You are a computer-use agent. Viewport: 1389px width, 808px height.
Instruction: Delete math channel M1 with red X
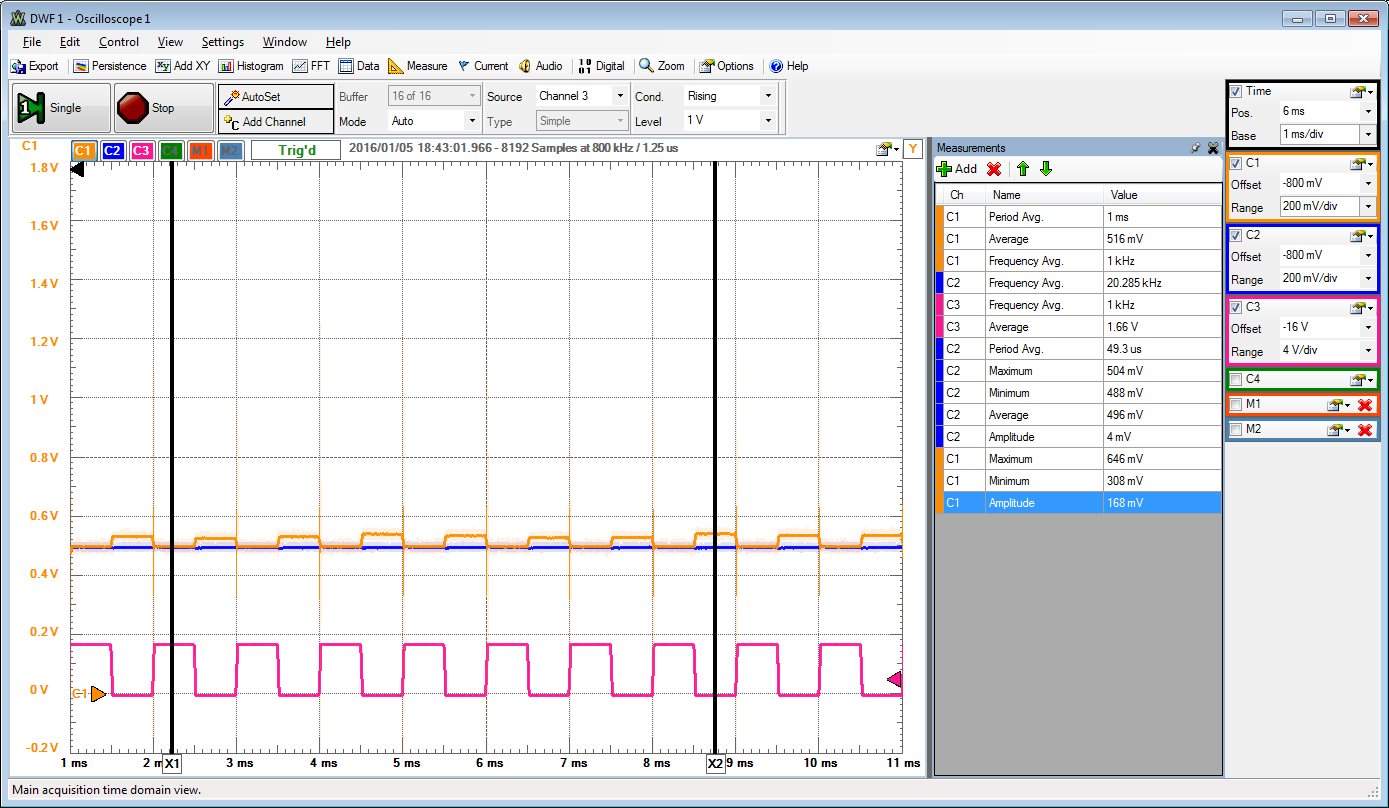pyautogui.click(x=1364, y=405)
